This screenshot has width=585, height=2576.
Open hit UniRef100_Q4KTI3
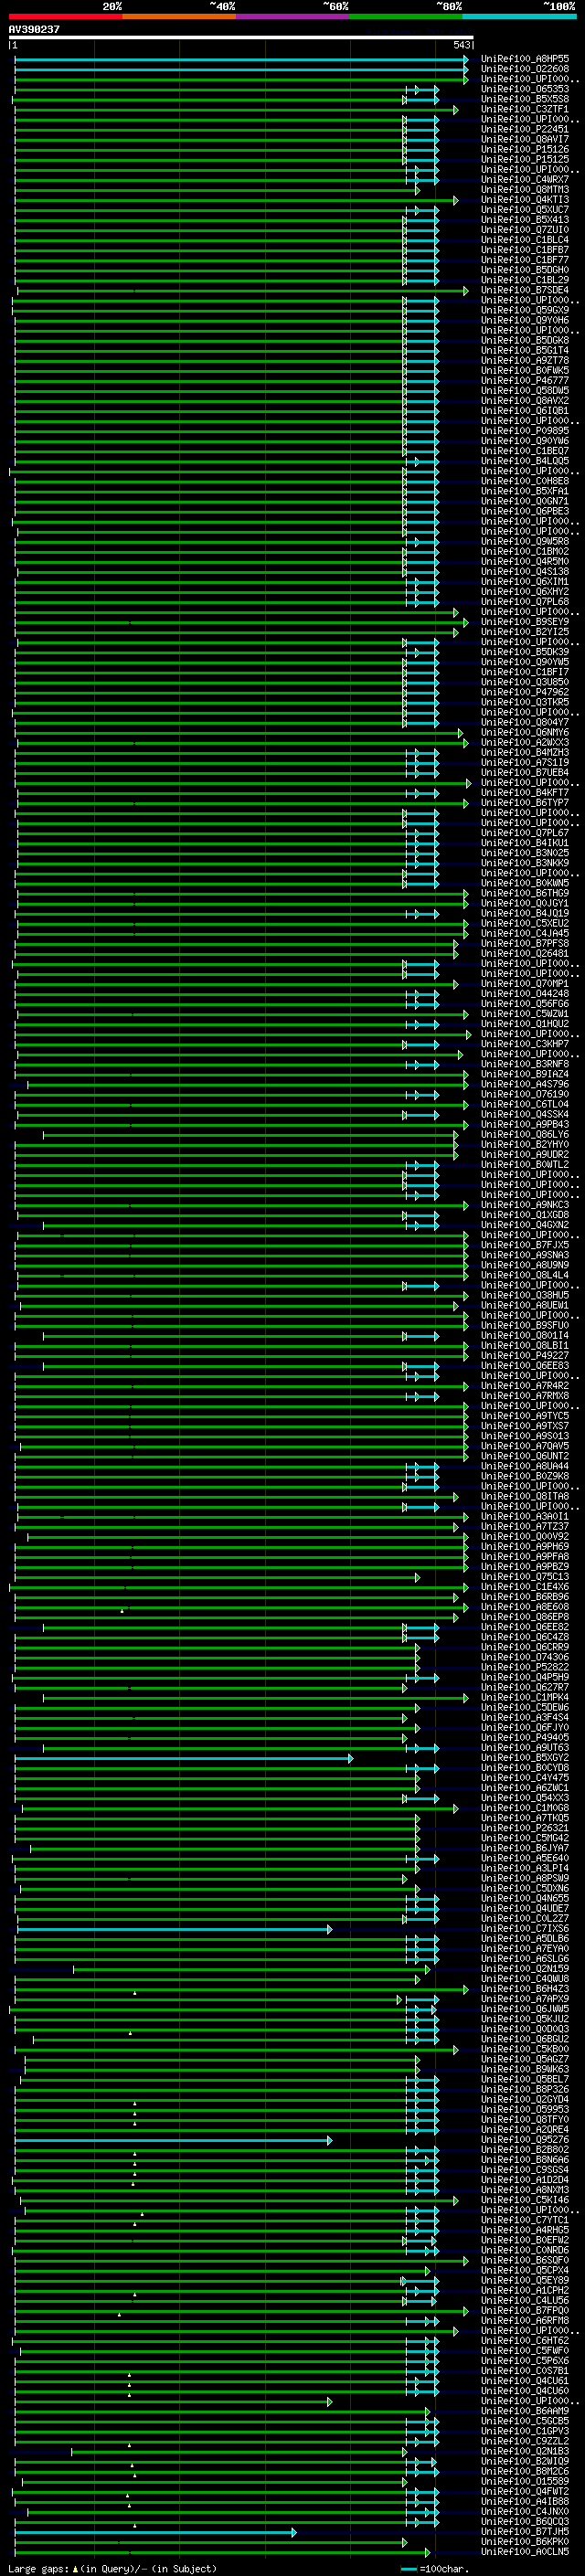525,200
